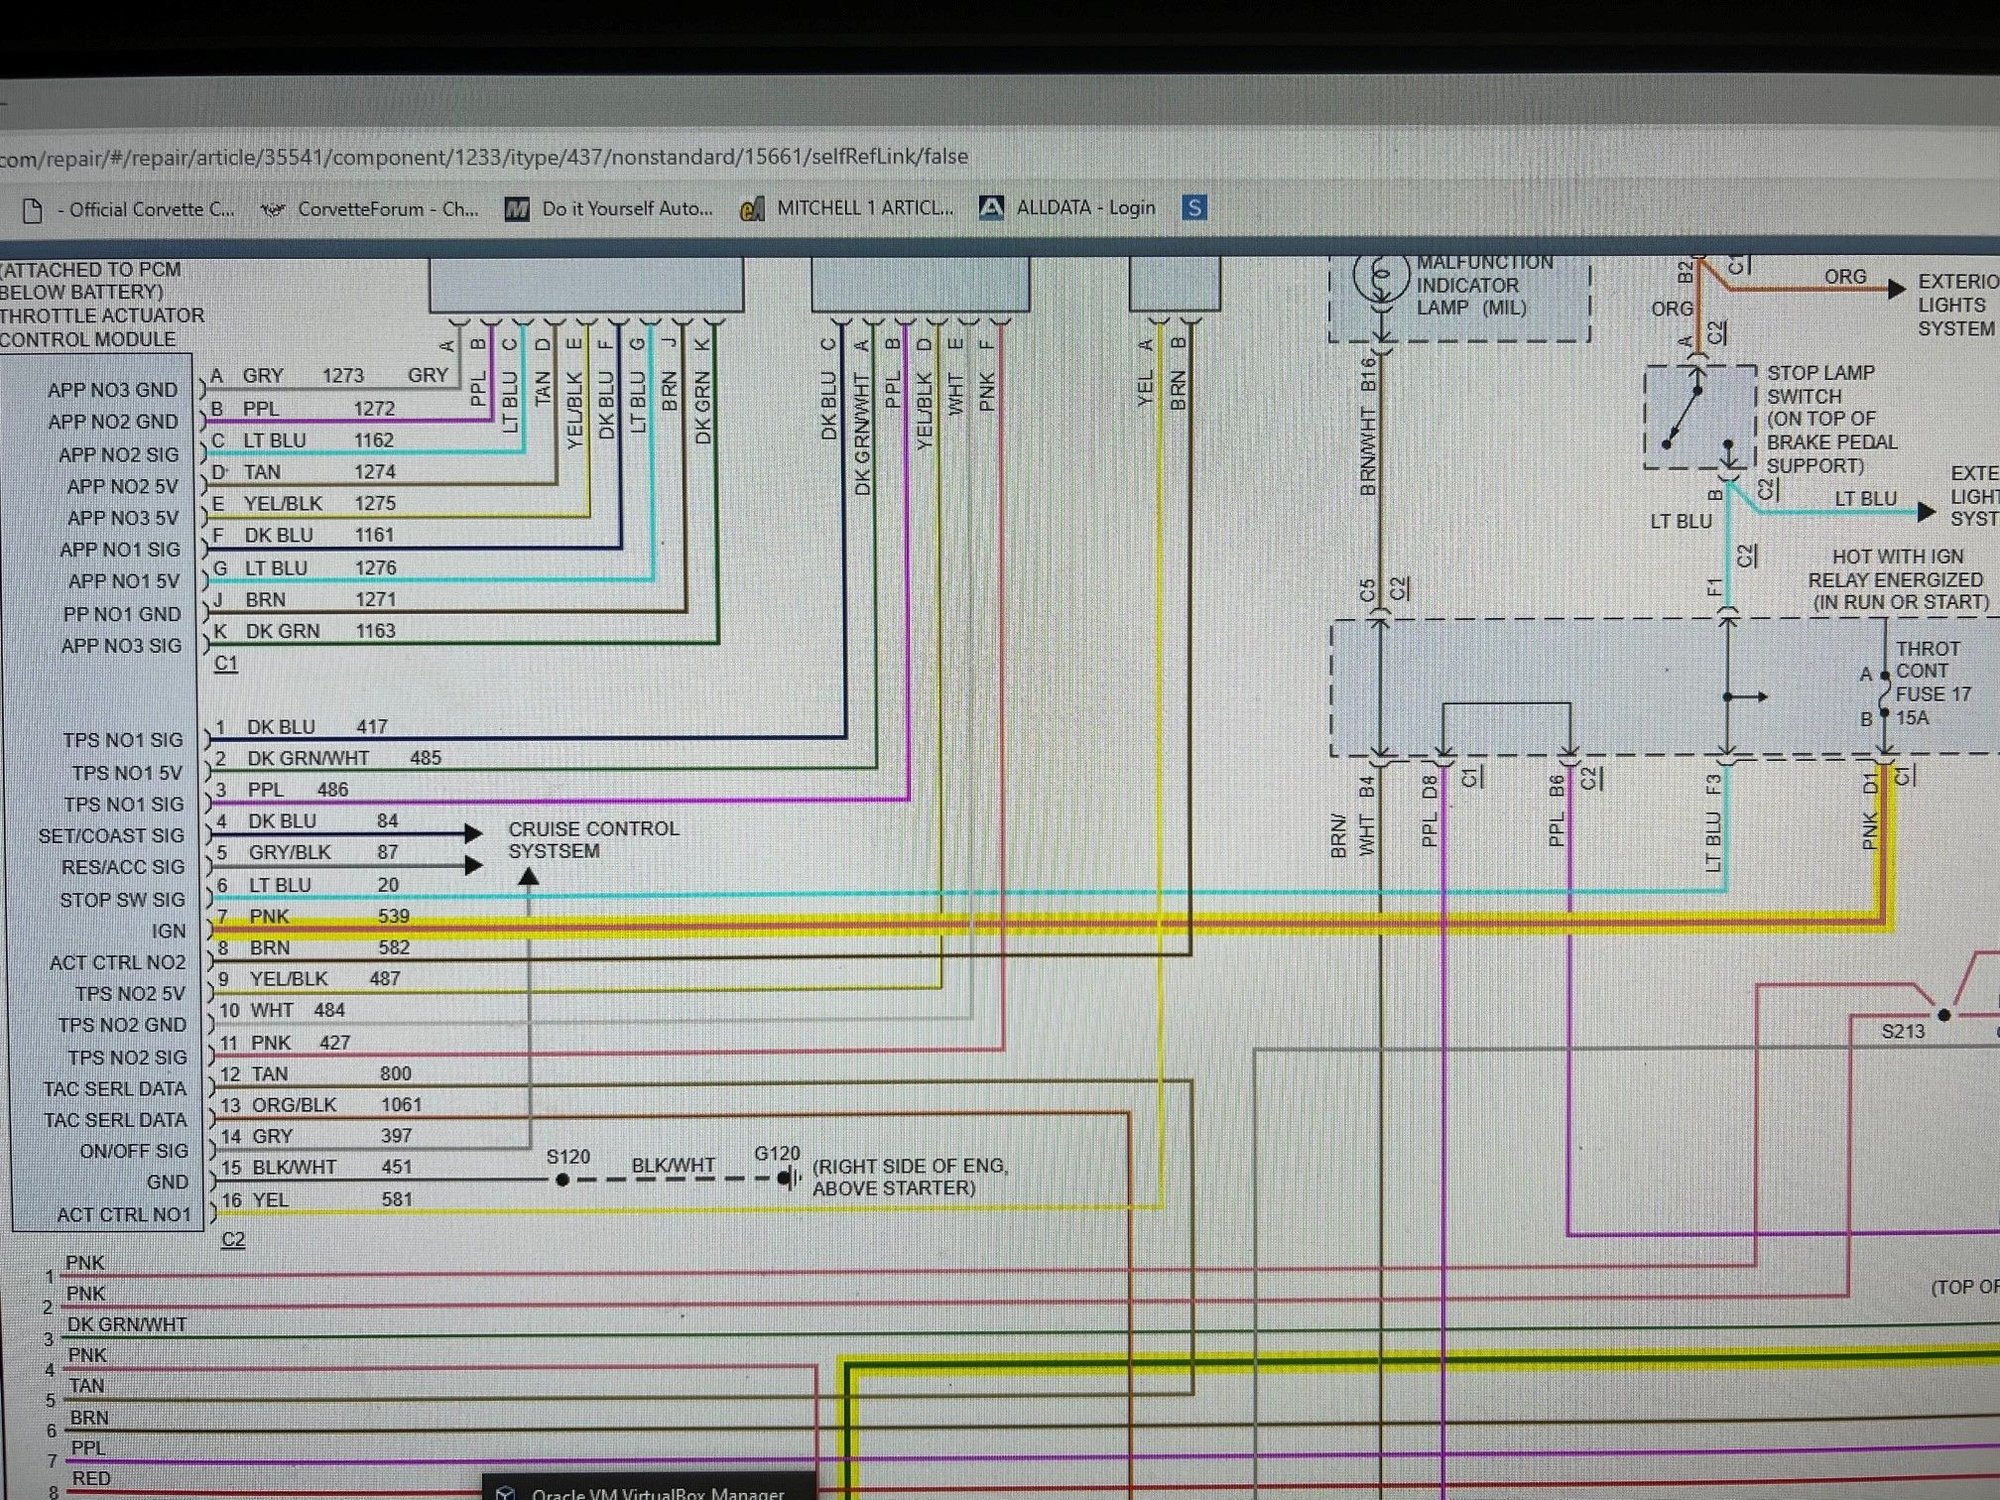Click the STOP LAMP SWITCH symbol box
The height and width of the screenshot is (1500, 2000).
click(1699, 417)
